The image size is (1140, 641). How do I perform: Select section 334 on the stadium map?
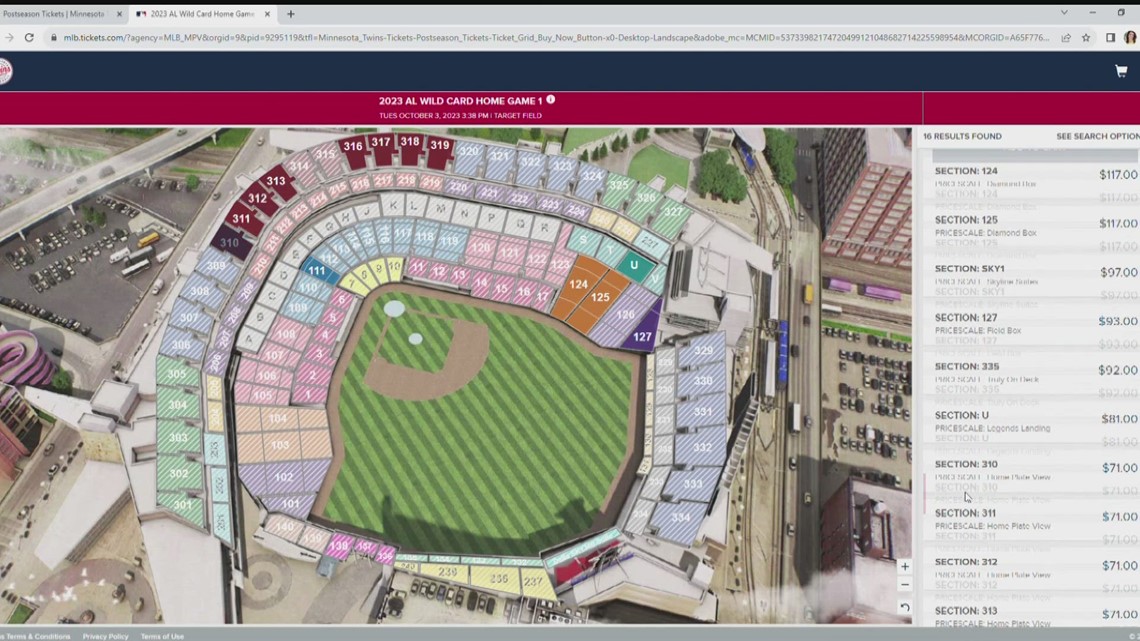681,518
